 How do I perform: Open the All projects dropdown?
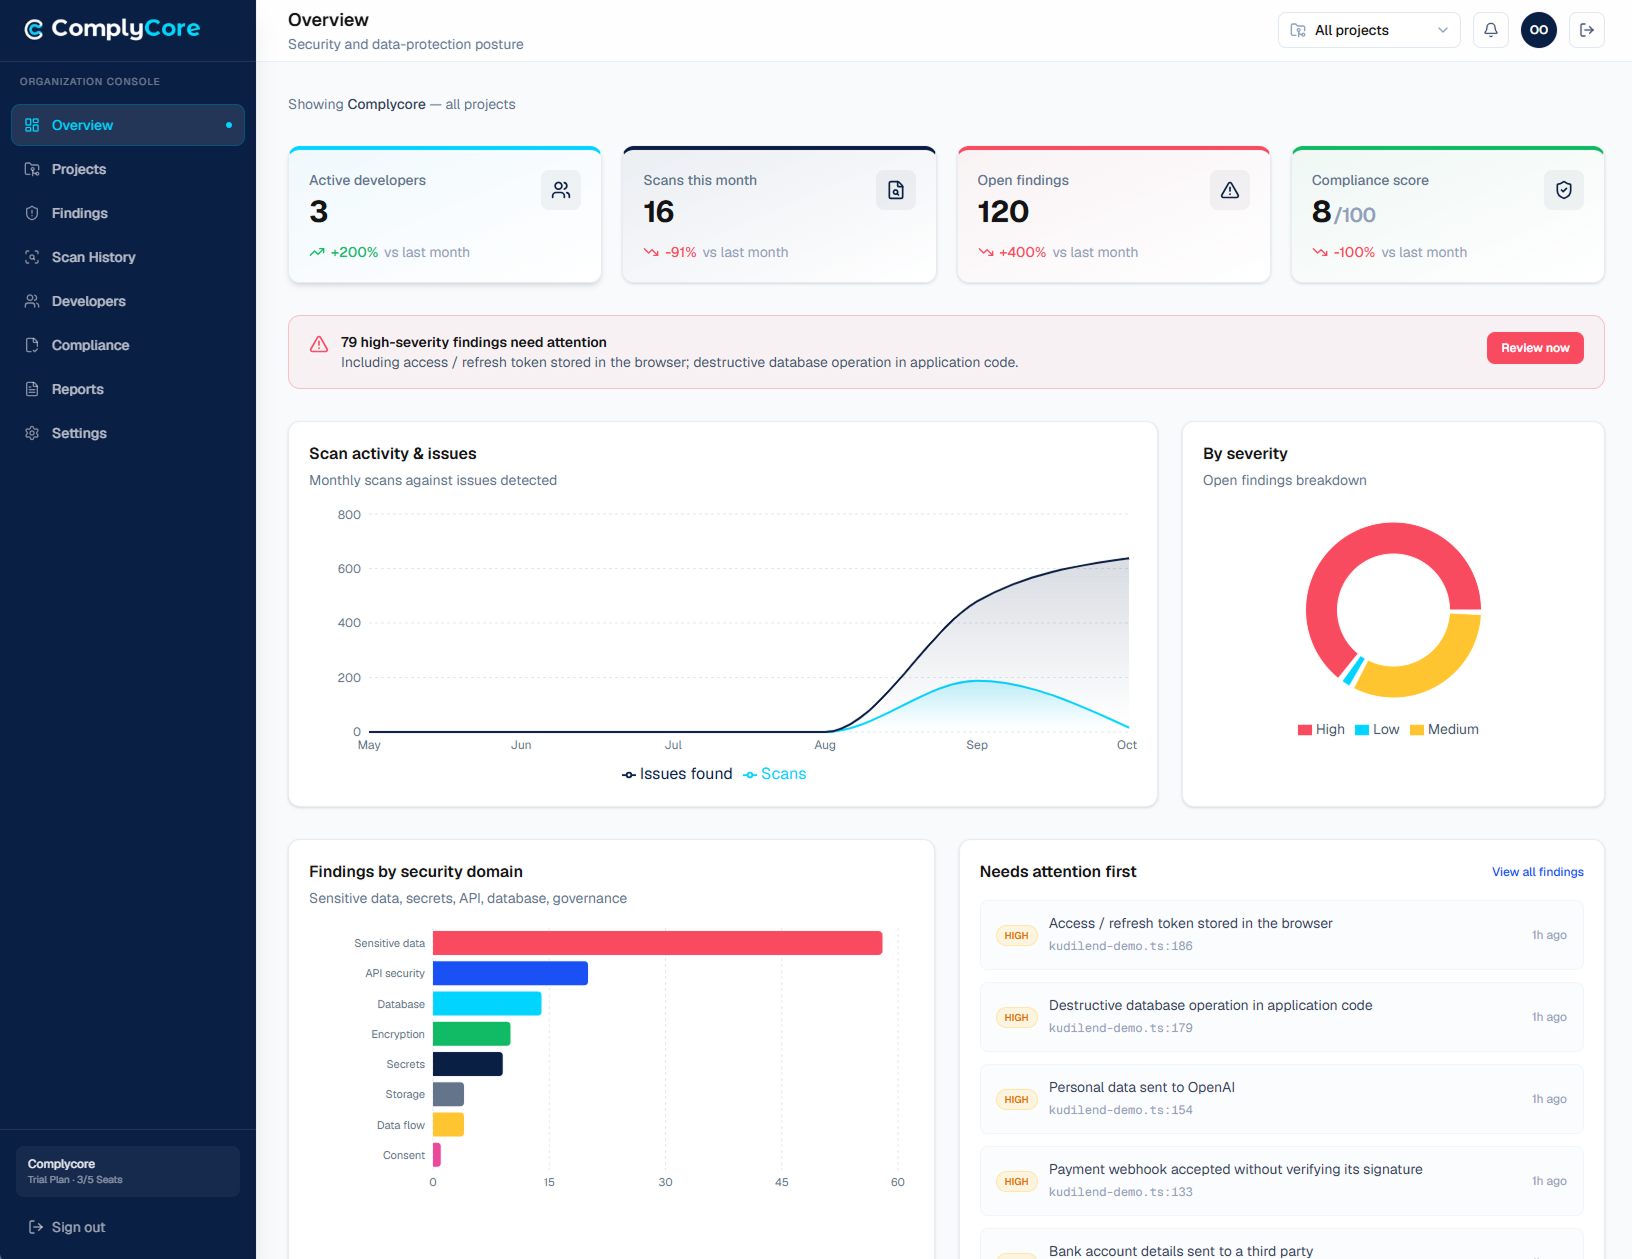click(1369, 30)
